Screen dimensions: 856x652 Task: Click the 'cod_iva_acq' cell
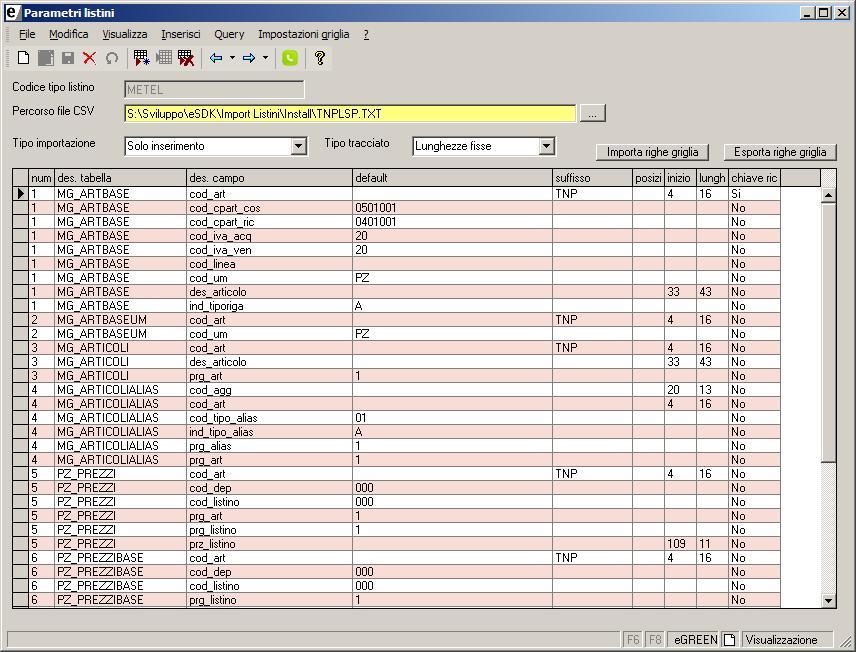[269, 236]
